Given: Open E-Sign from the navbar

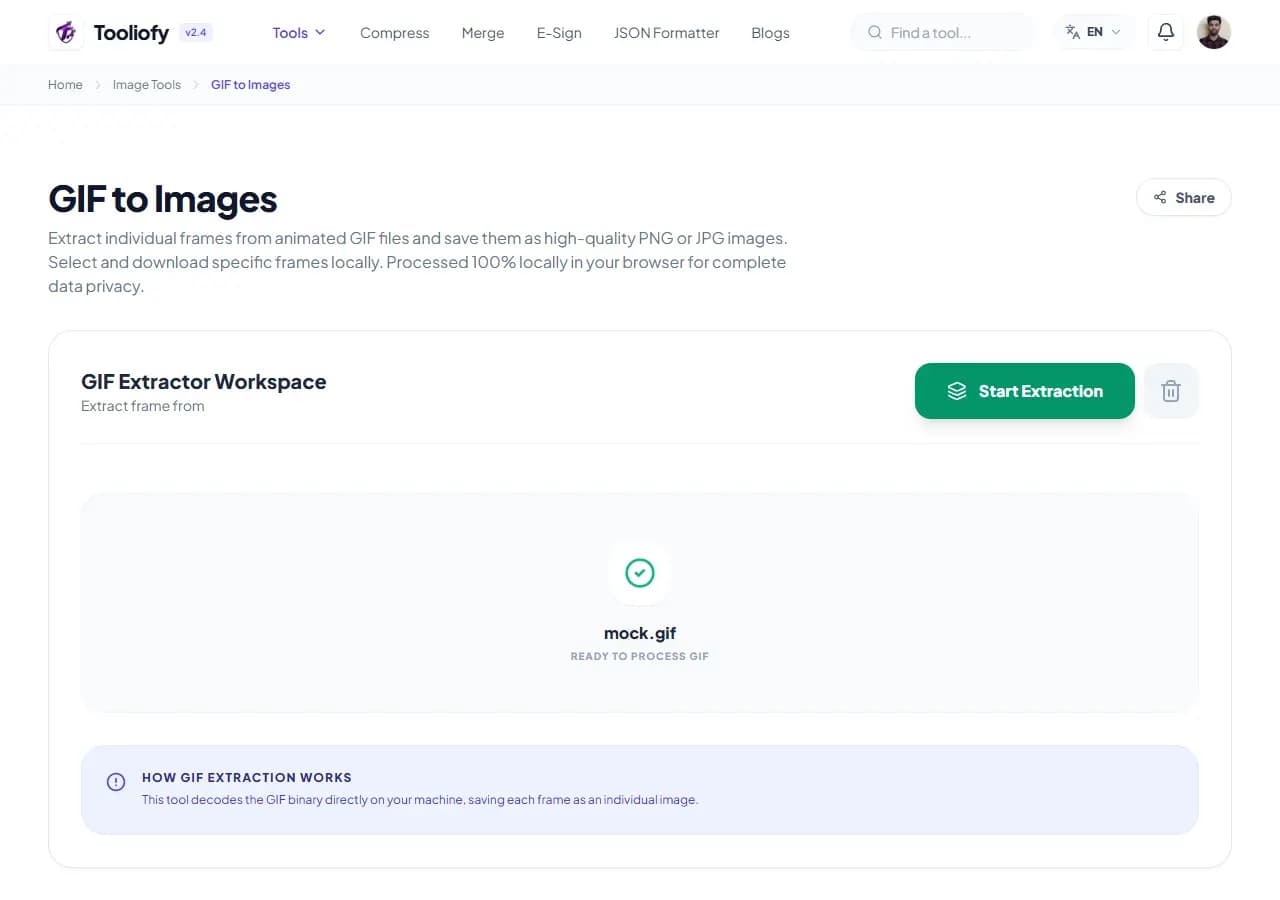Looking at the screenshot, I should [x=559, y=33].
